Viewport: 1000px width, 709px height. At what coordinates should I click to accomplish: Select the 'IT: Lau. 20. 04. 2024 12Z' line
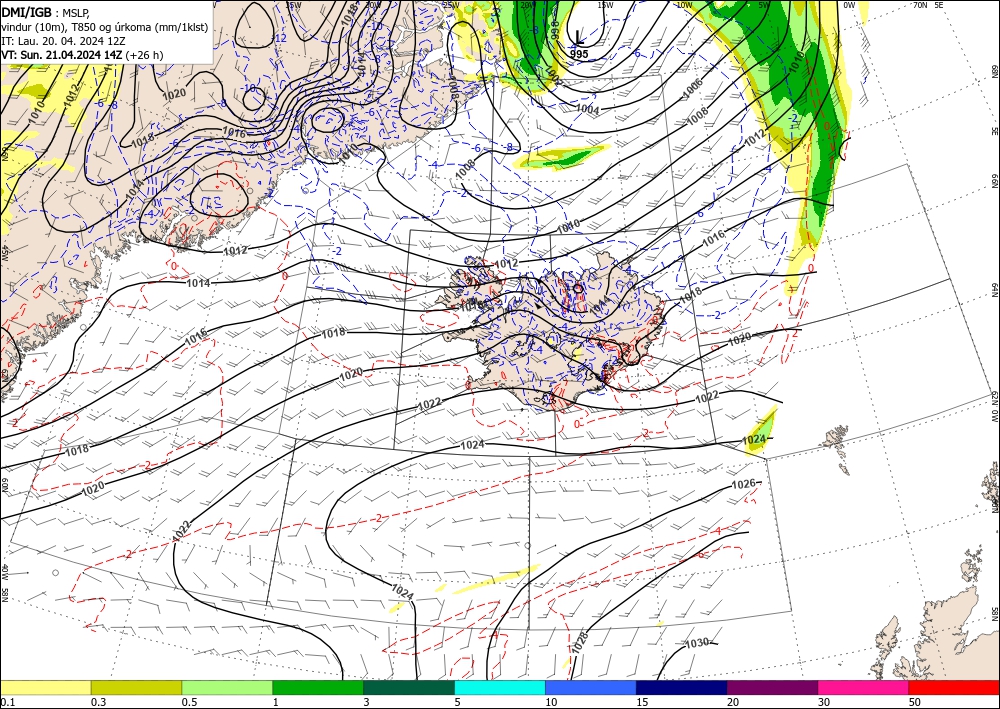click(61, 41)
